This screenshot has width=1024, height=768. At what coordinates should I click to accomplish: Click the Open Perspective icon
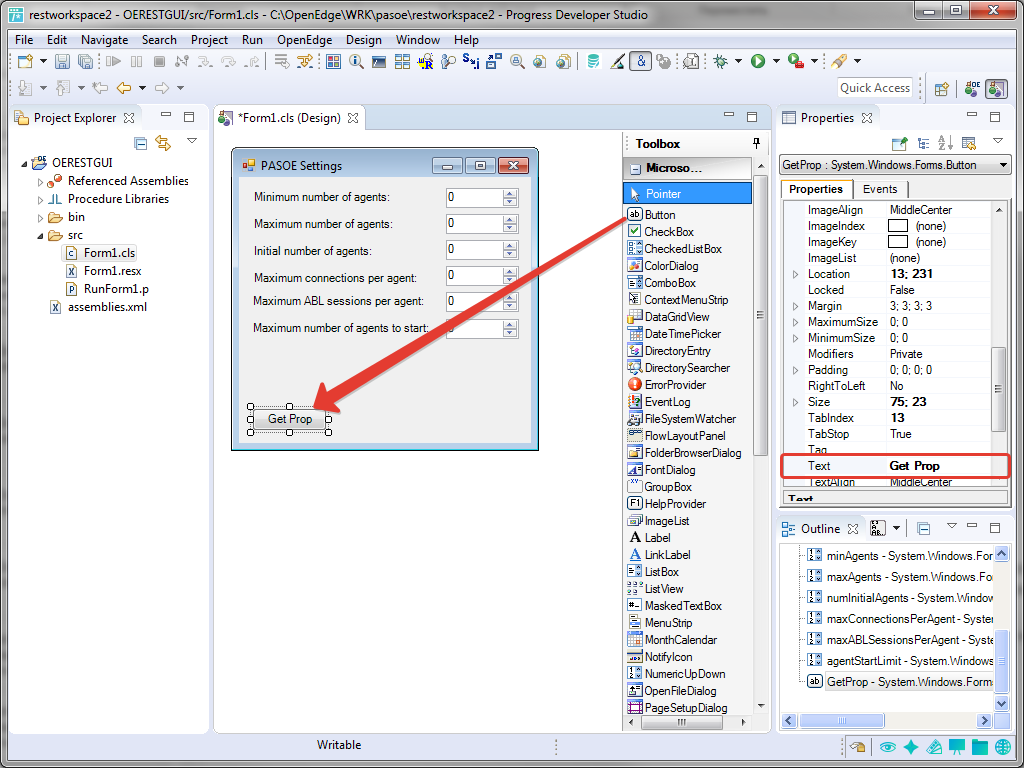click(941, 89)
